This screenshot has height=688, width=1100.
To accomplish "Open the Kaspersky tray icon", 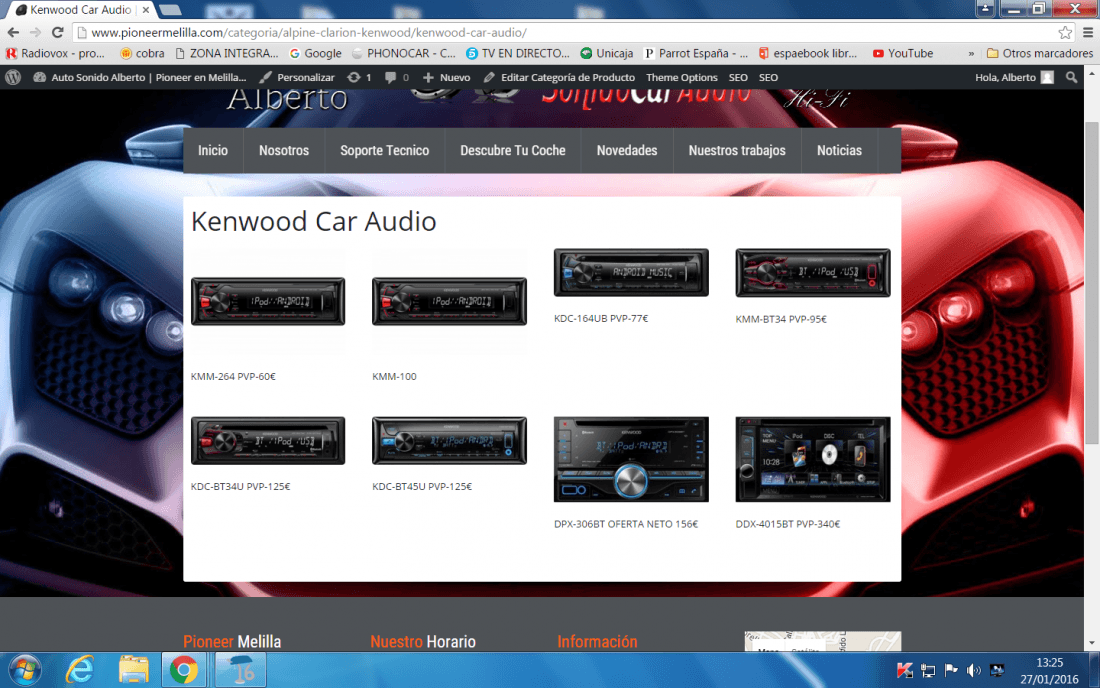I will tap(905, 670).
